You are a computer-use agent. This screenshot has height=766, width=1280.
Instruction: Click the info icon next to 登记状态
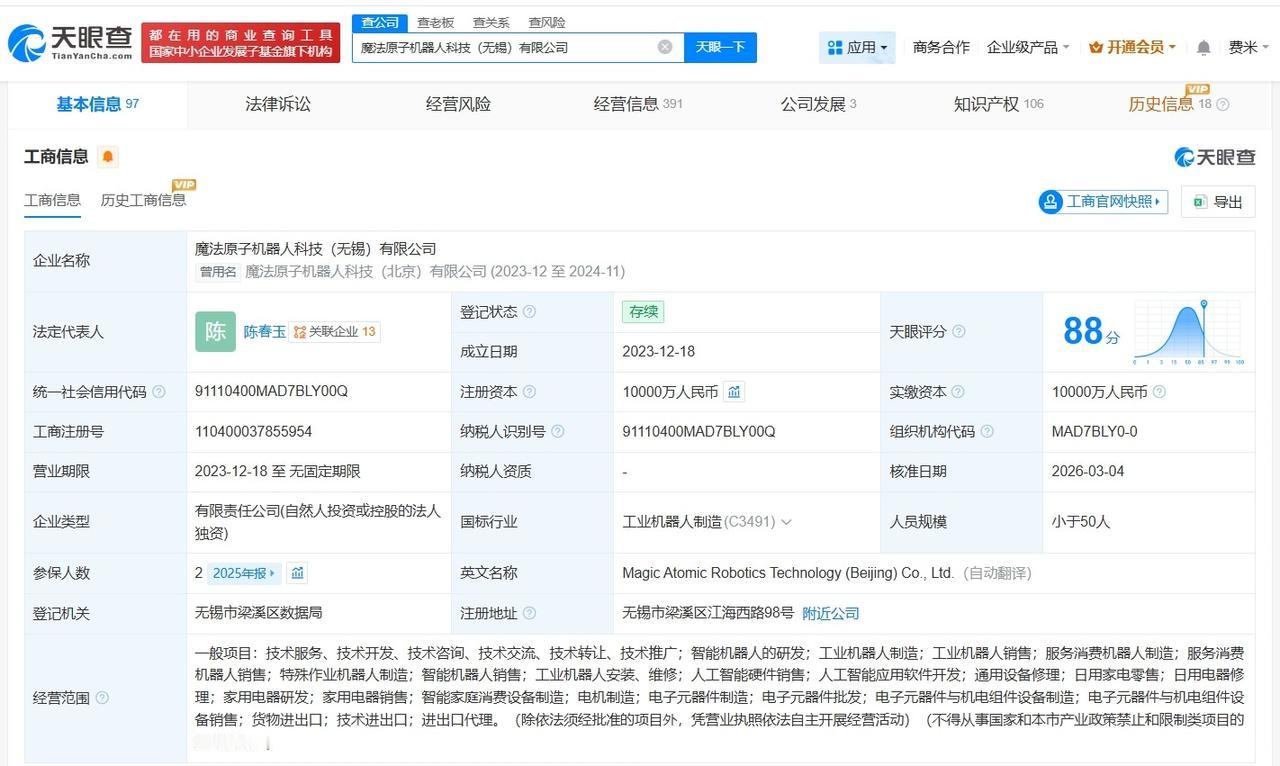click(529, 312)
